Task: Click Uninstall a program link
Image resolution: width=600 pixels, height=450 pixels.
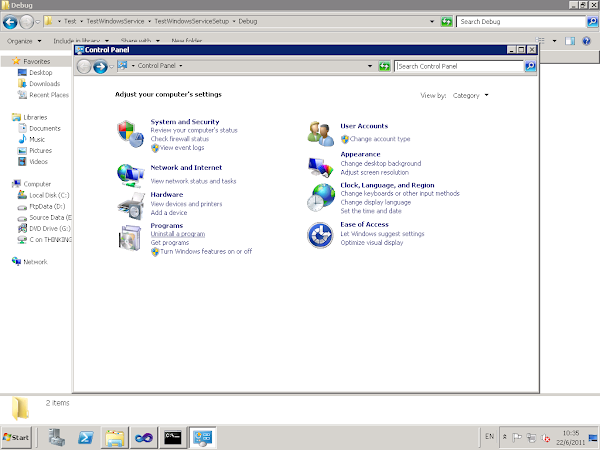Action: tap(178, 234)
